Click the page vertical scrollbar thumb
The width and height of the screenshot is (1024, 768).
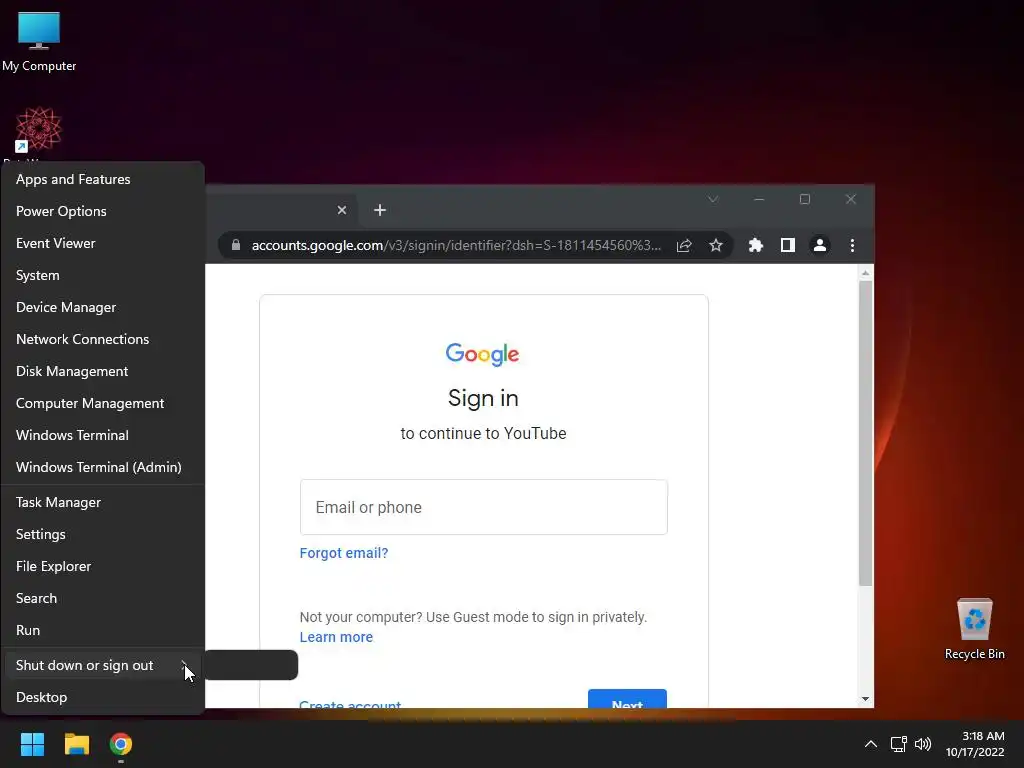coord(865,434)
